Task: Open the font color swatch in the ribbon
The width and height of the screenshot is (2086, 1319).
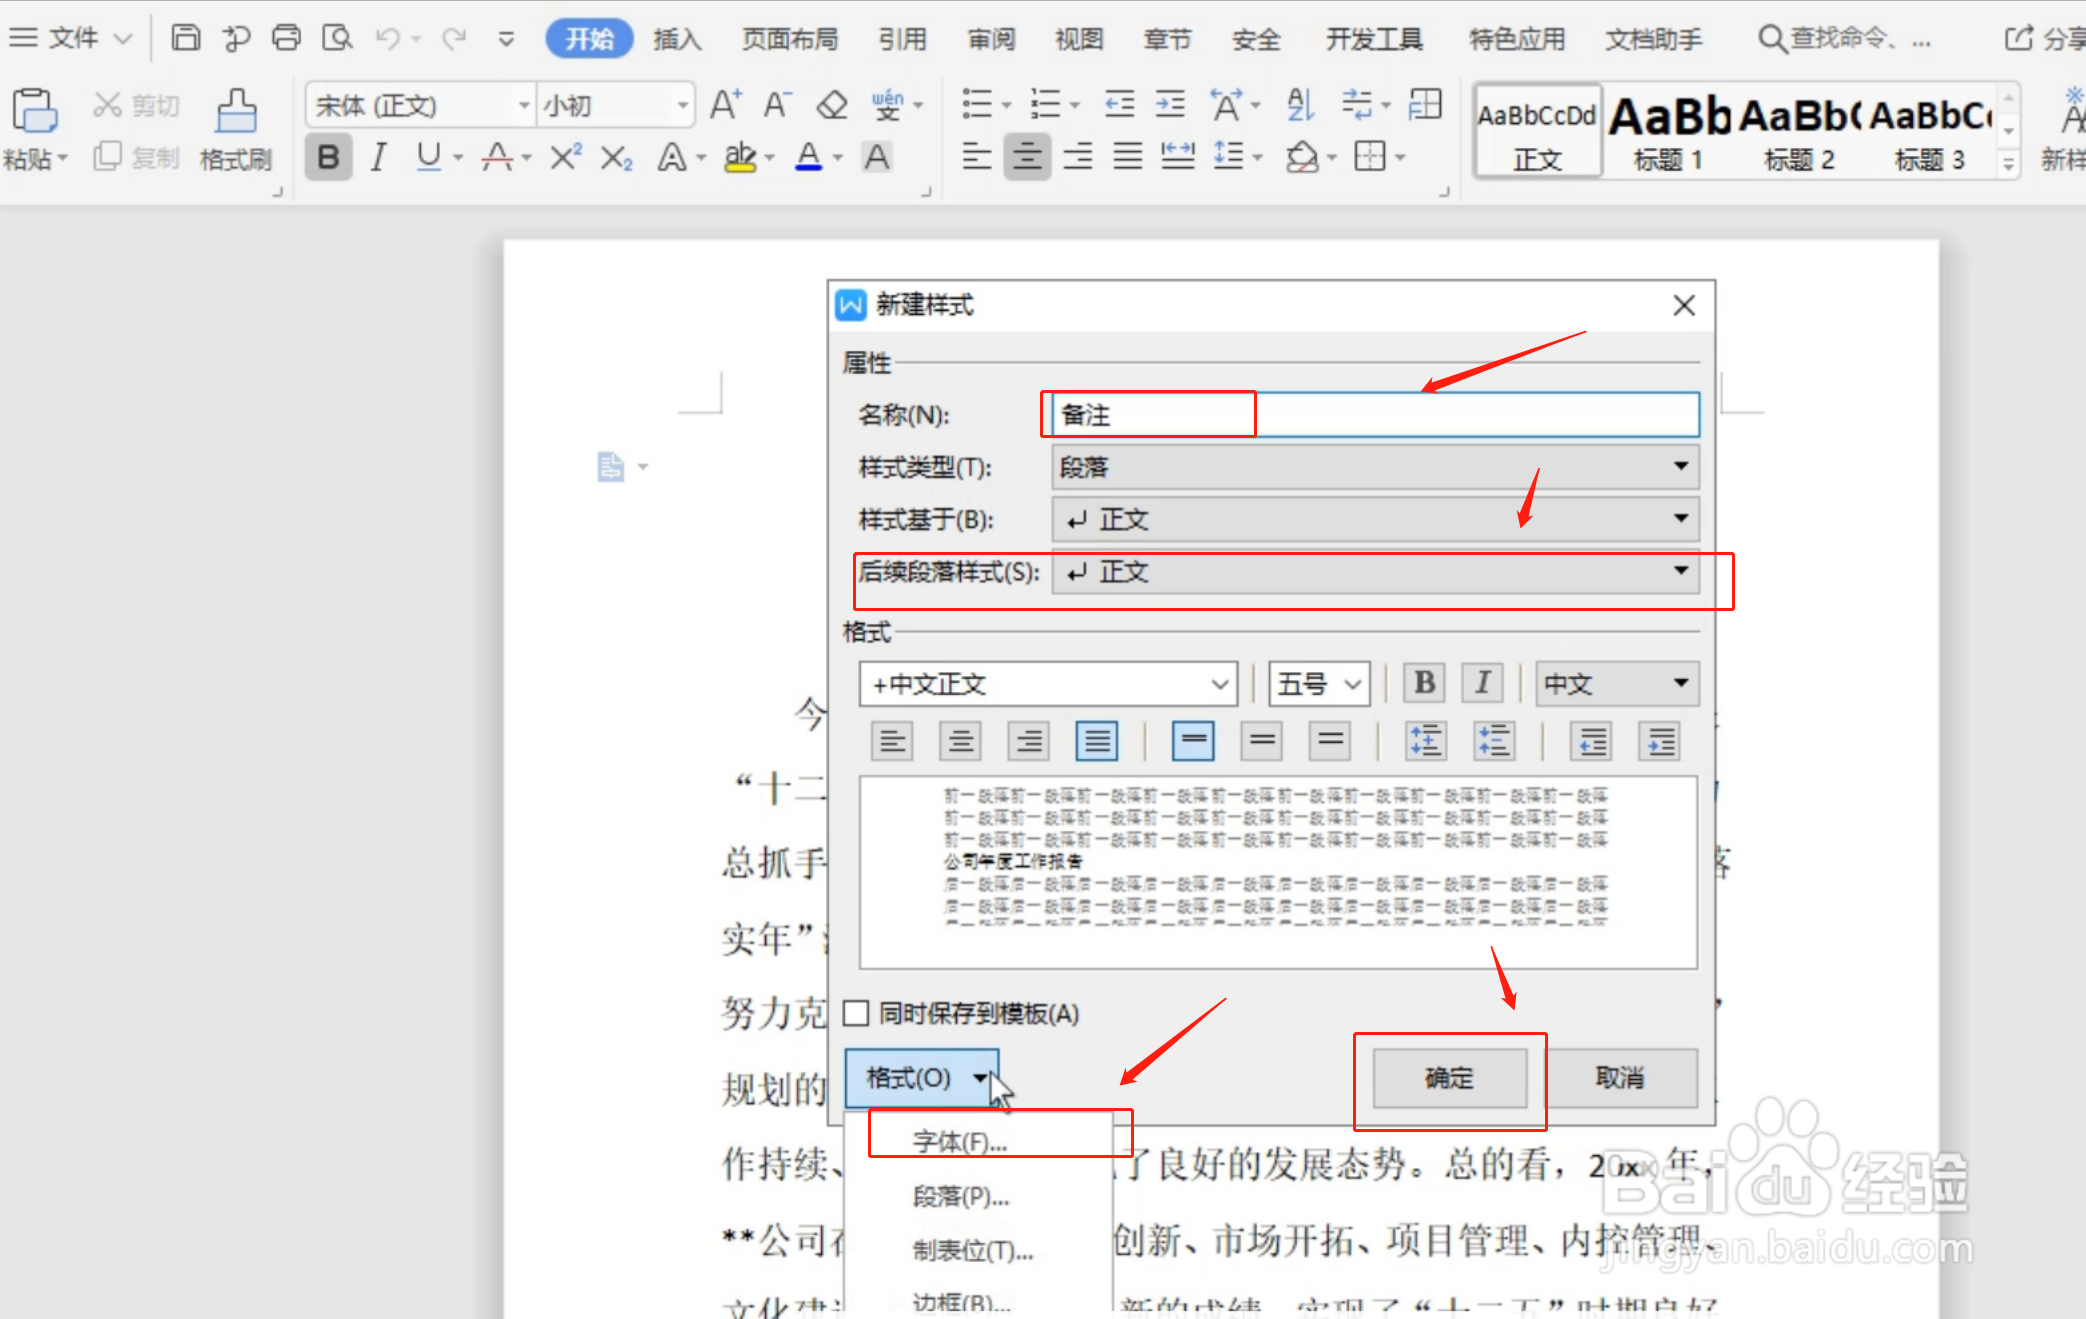Action: coord(806,156)
